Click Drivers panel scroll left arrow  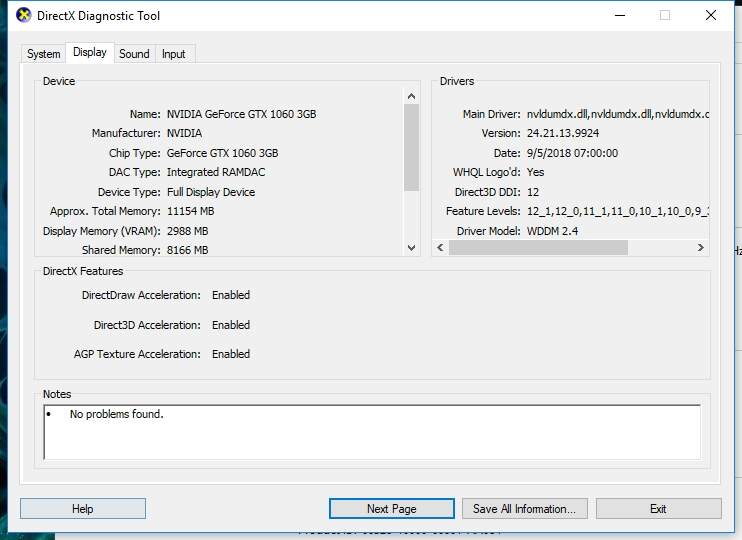[441, 248]
